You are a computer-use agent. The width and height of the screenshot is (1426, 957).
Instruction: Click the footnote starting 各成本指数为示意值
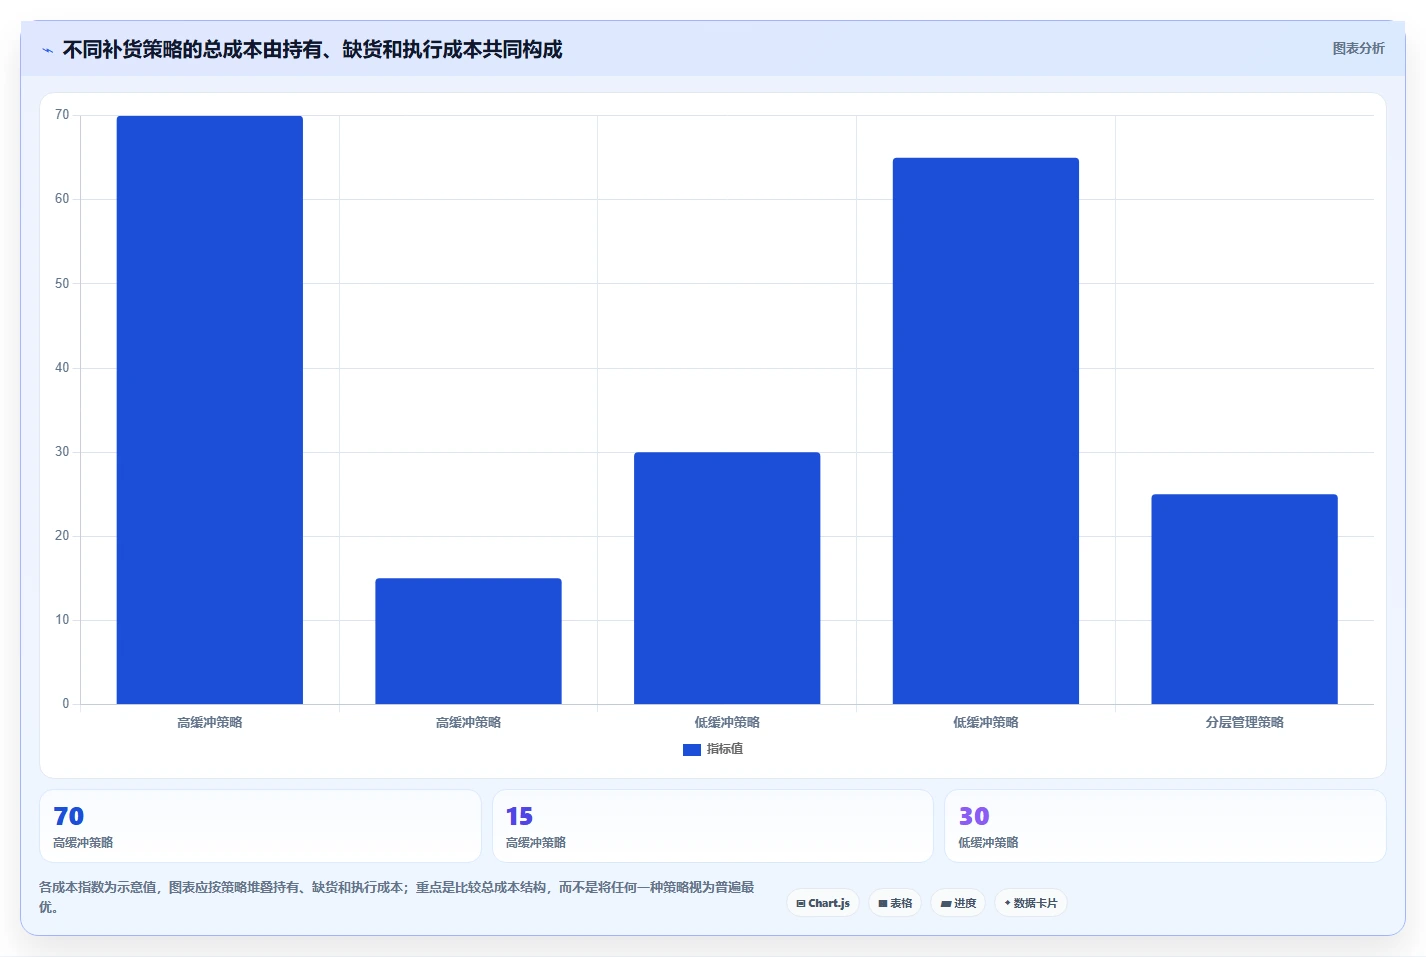(x=397, y=897)
